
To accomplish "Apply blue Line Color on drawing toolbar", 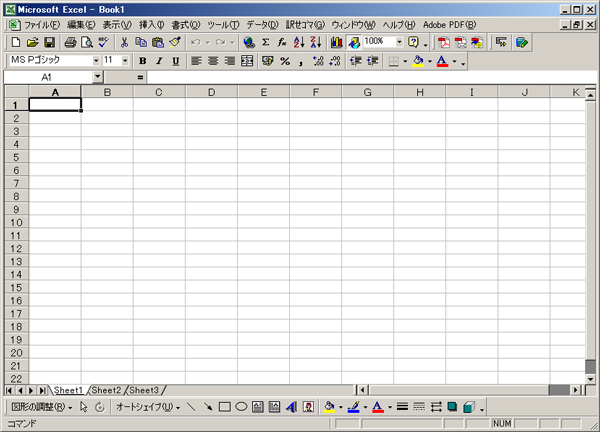I will tap(354, 407).
